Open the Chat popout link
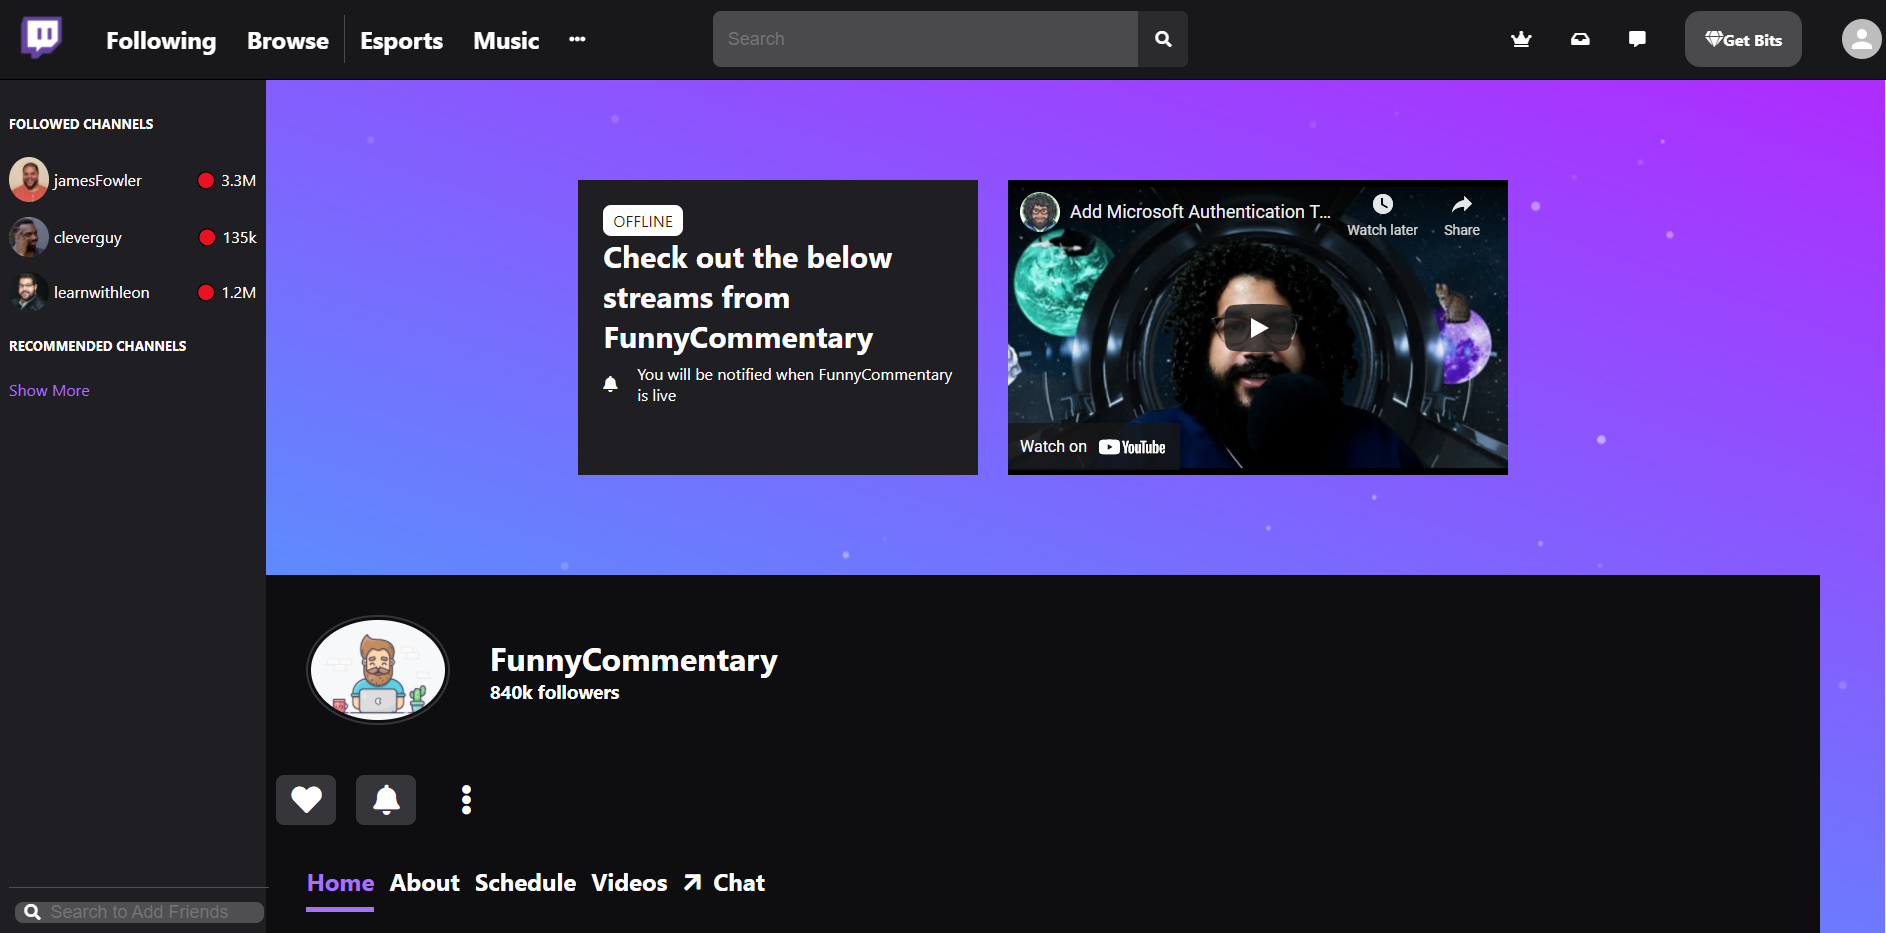Screen dimensions: 1886x933 pos(725,883)
